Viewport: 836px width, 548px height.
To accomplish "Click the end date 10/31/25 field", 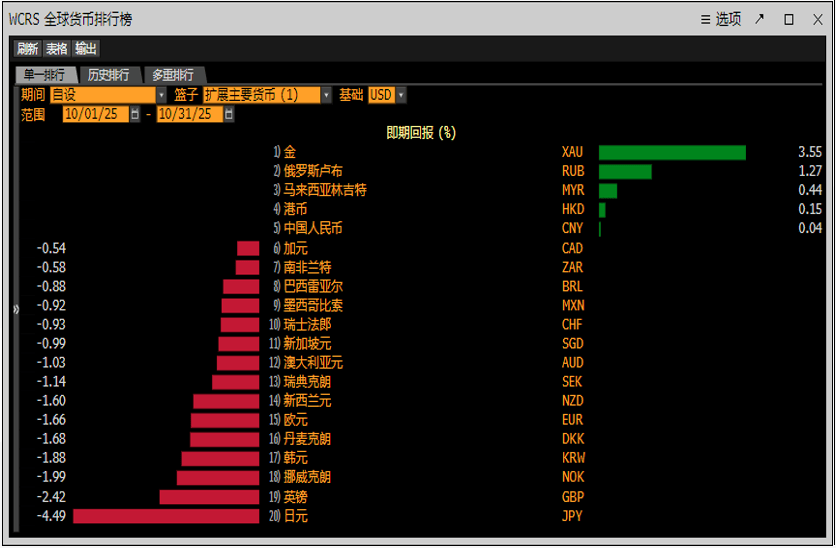I will [x=189, y=114].
